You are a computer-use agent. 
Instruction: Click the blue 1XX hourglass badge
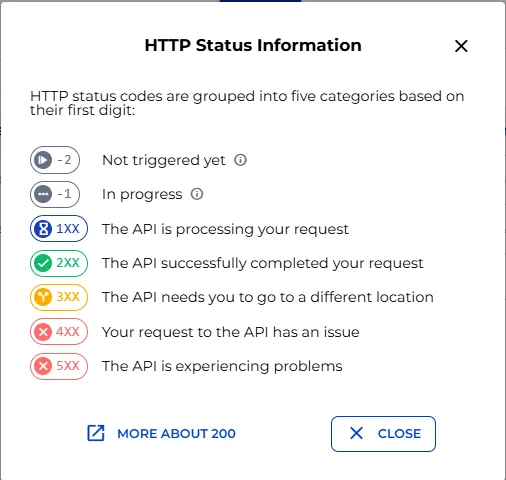(59, 229)
